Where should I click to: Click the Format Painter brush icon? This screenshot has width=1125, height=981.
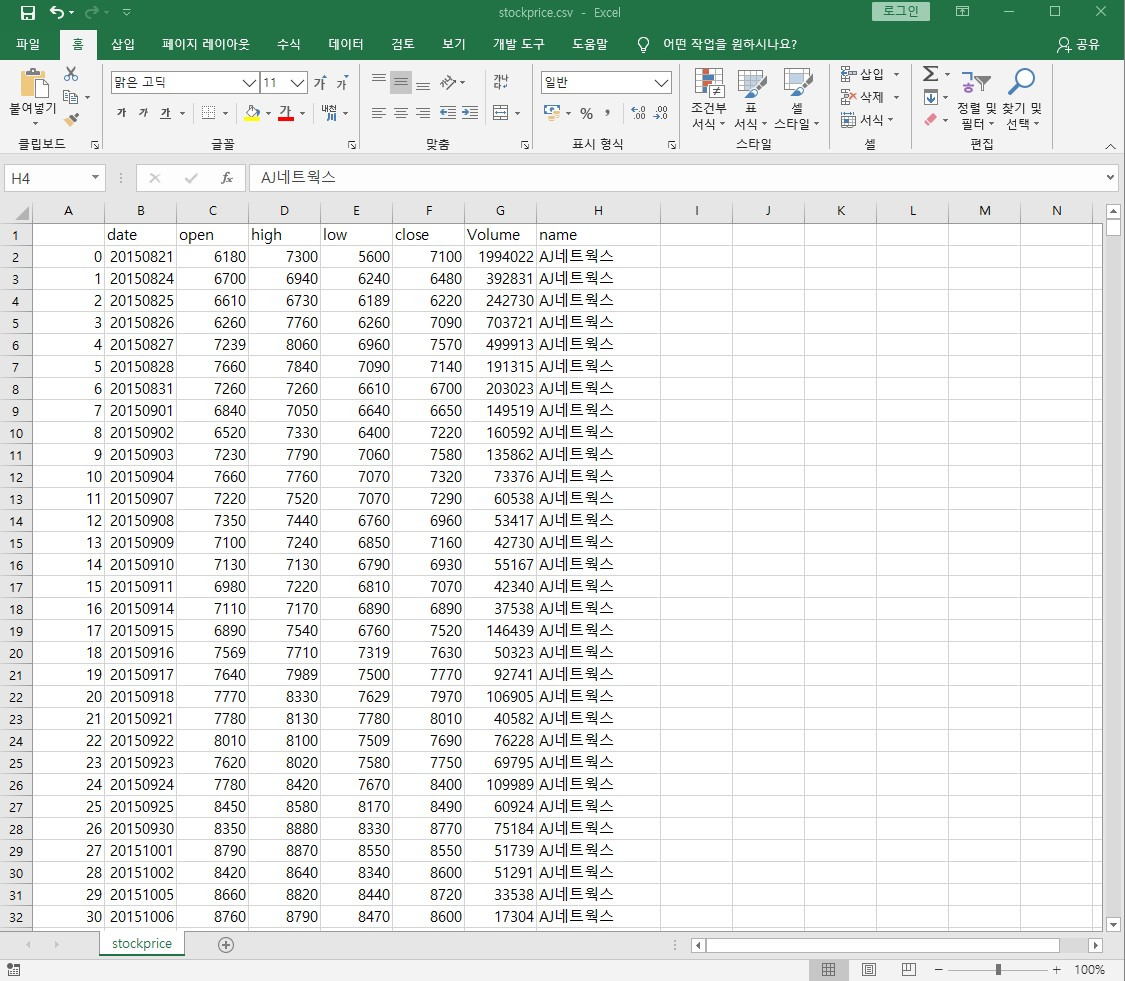coord(70,119)
